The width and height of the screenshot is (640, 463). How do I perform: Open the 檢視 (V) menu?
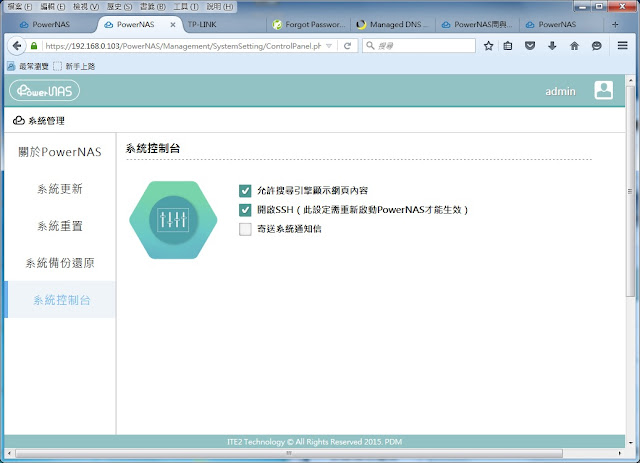tap(86, 7)
